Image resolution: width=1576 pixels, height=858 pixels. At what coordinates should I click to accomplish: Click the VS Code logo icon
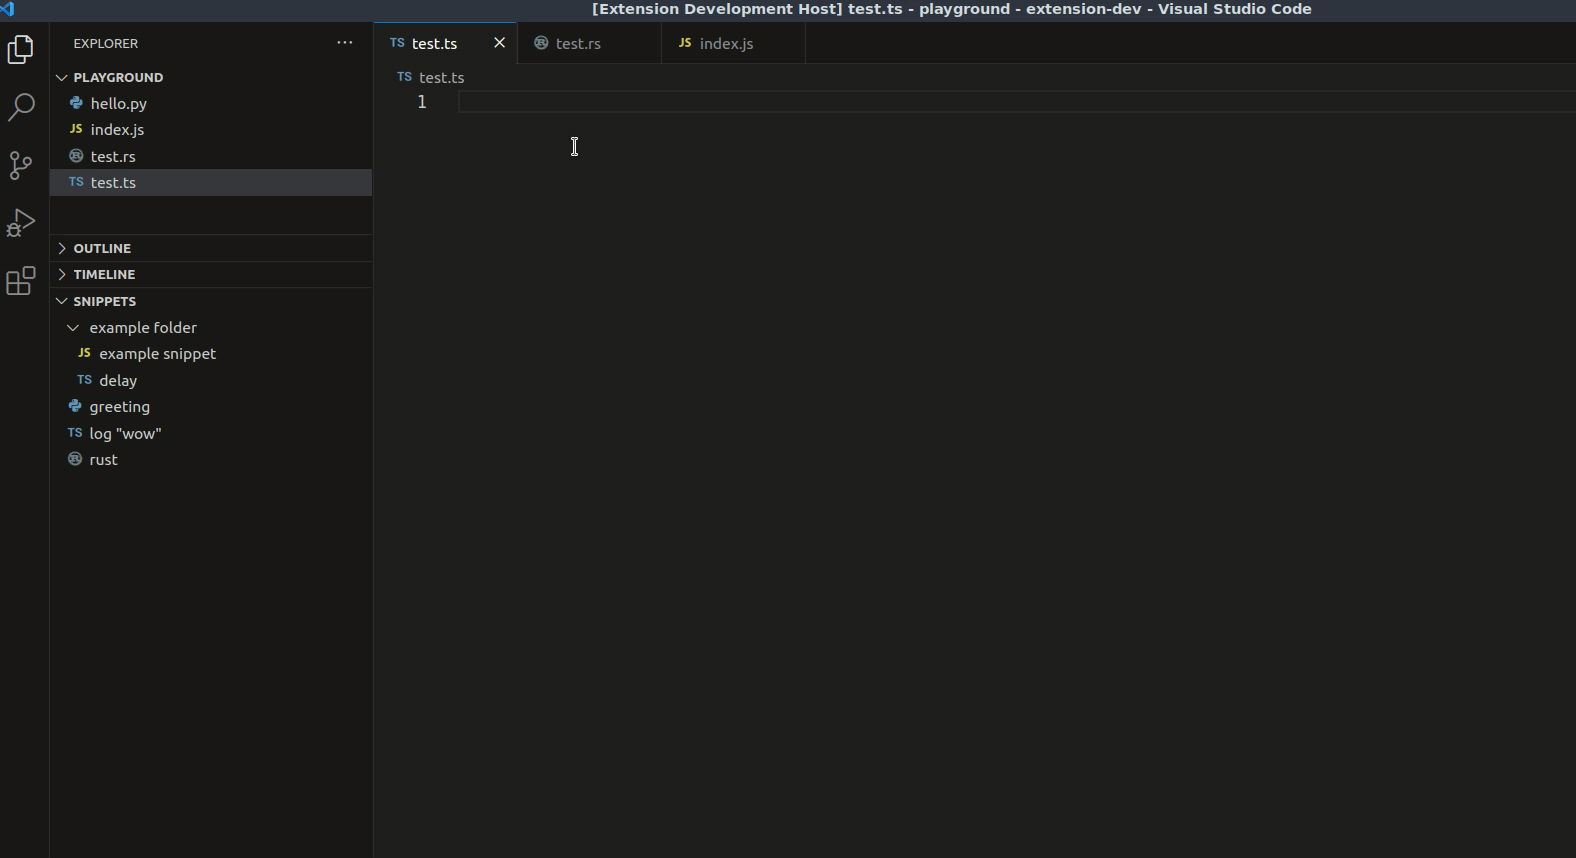point(8,9)
